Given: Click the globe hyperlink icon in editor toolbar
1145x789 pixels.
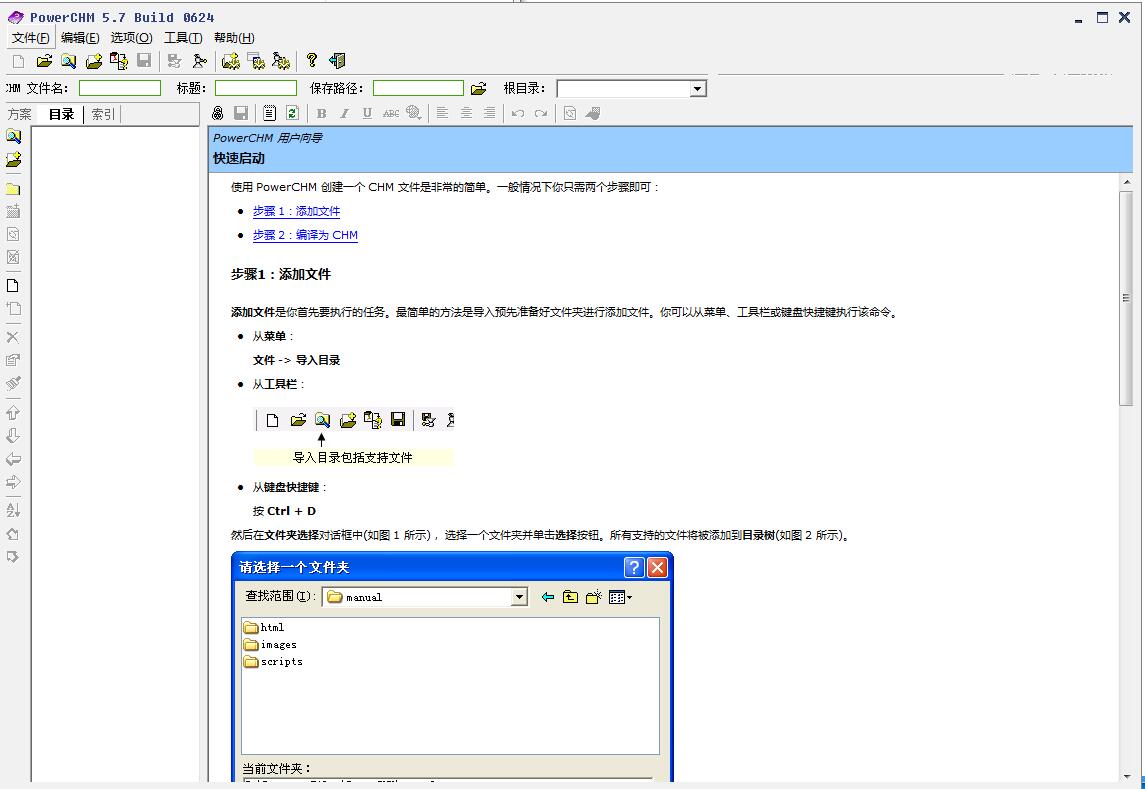Looking at the screenshot, I should (414, 113).
